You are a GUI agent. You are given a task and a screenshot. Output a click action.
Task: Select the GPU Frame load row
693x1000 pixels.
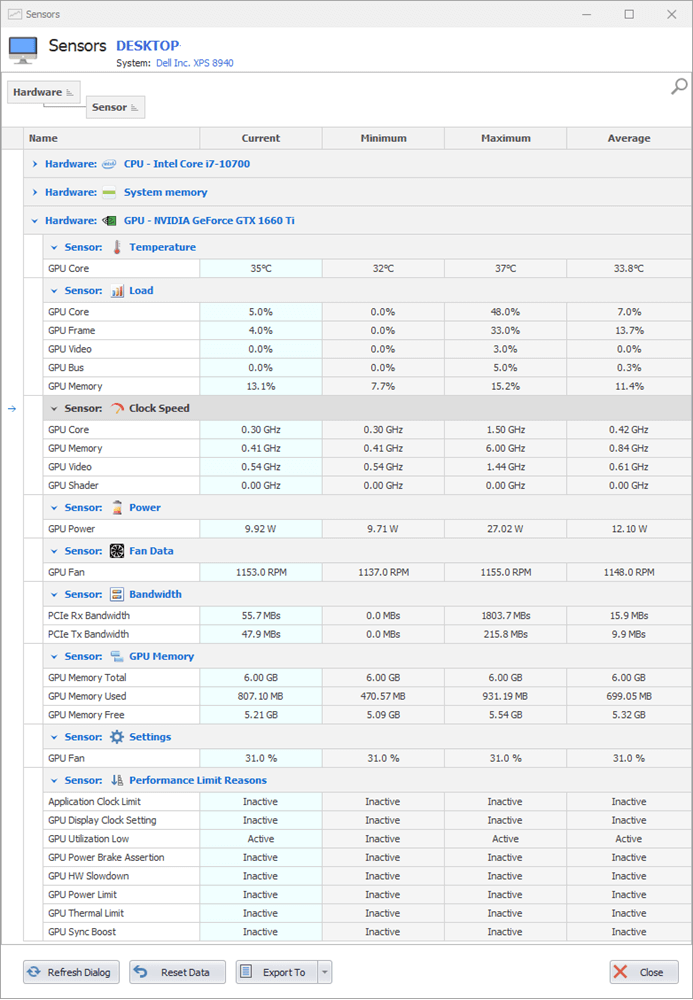click(367, 330)
